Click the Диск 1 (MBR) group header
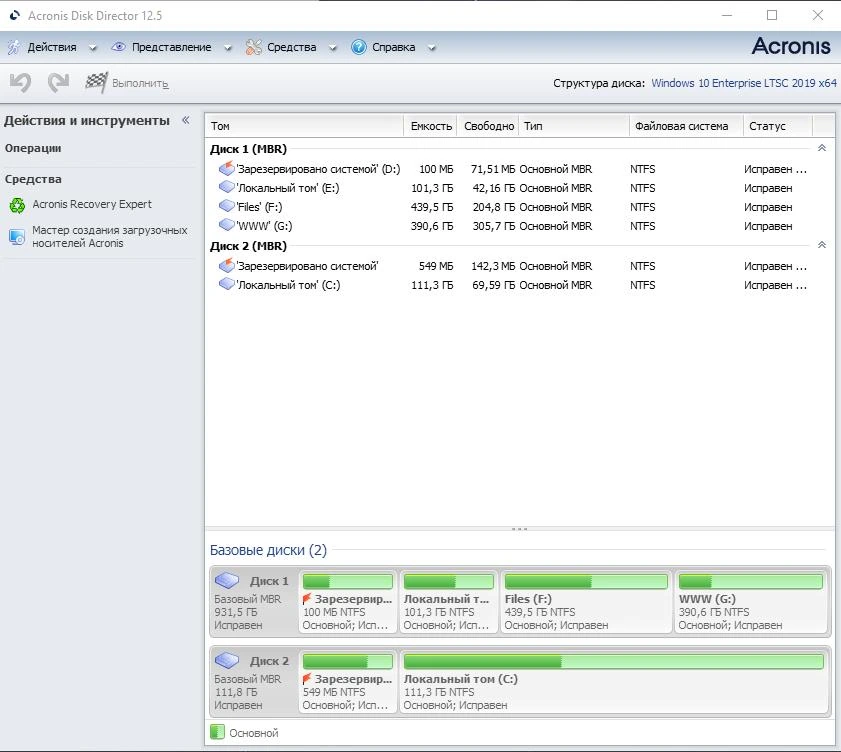Viewport: 841px width, 752px height. point(248,149)
